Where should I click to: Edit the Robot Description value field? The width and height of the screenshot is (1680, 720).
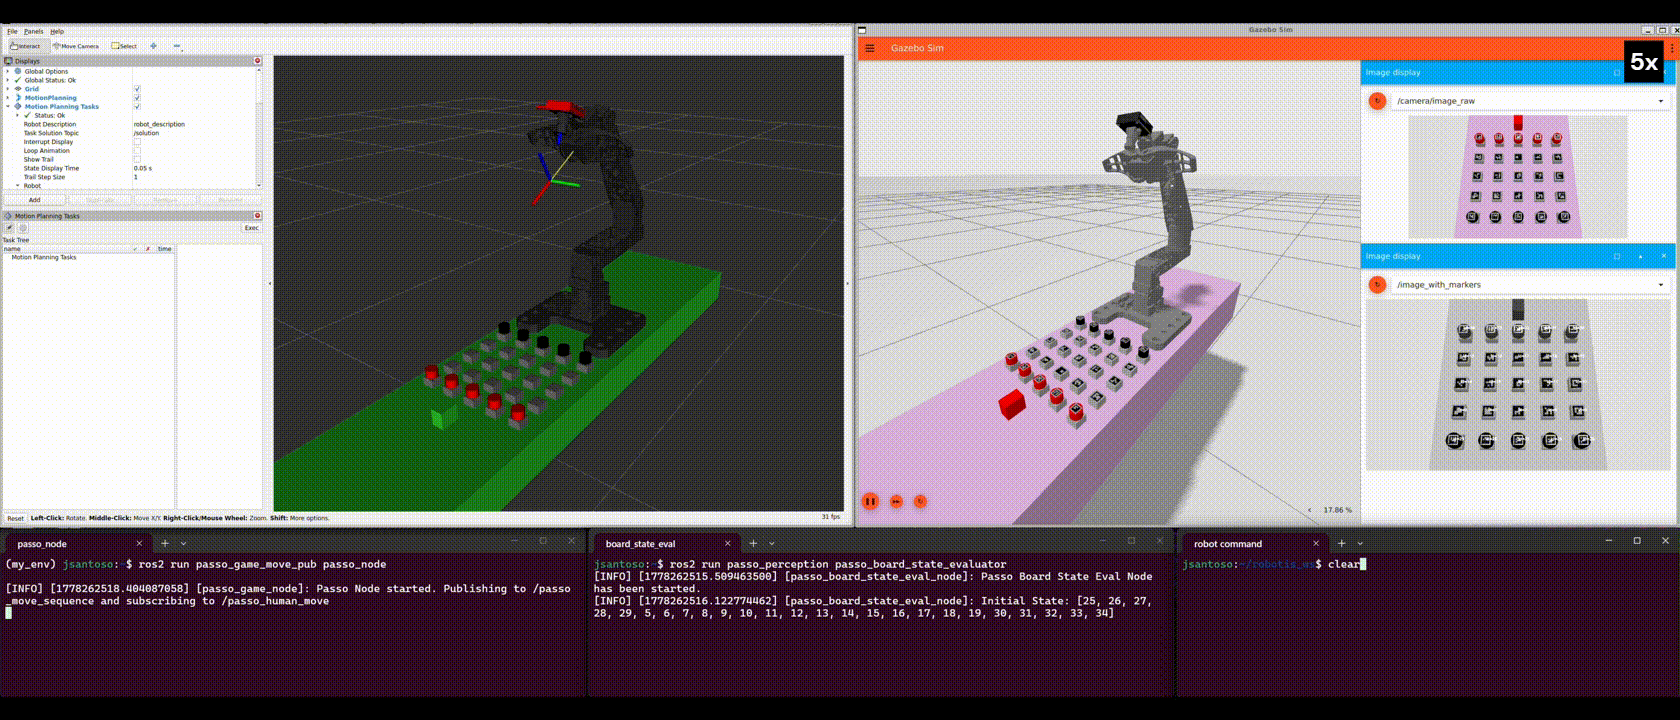[194, 124]
